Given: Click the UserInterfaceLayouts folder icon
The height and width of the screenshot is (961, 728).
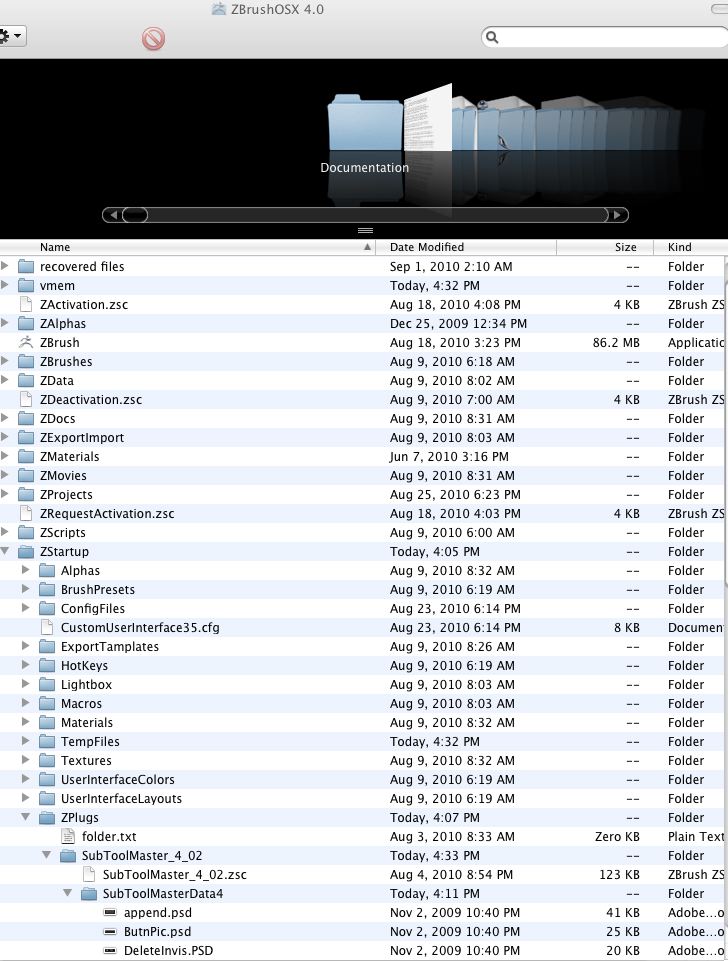Looking at the screenshot, I should tap(47, 799).
